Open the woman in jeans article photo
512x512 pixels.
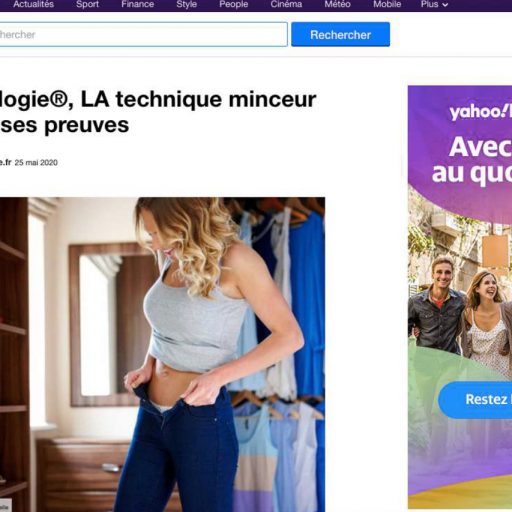pos(162,354)
